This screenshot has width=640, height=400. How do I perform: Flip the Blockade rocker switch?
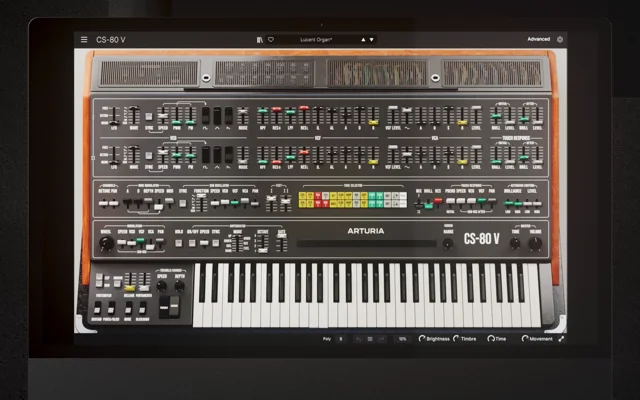[x=142, y=308]
